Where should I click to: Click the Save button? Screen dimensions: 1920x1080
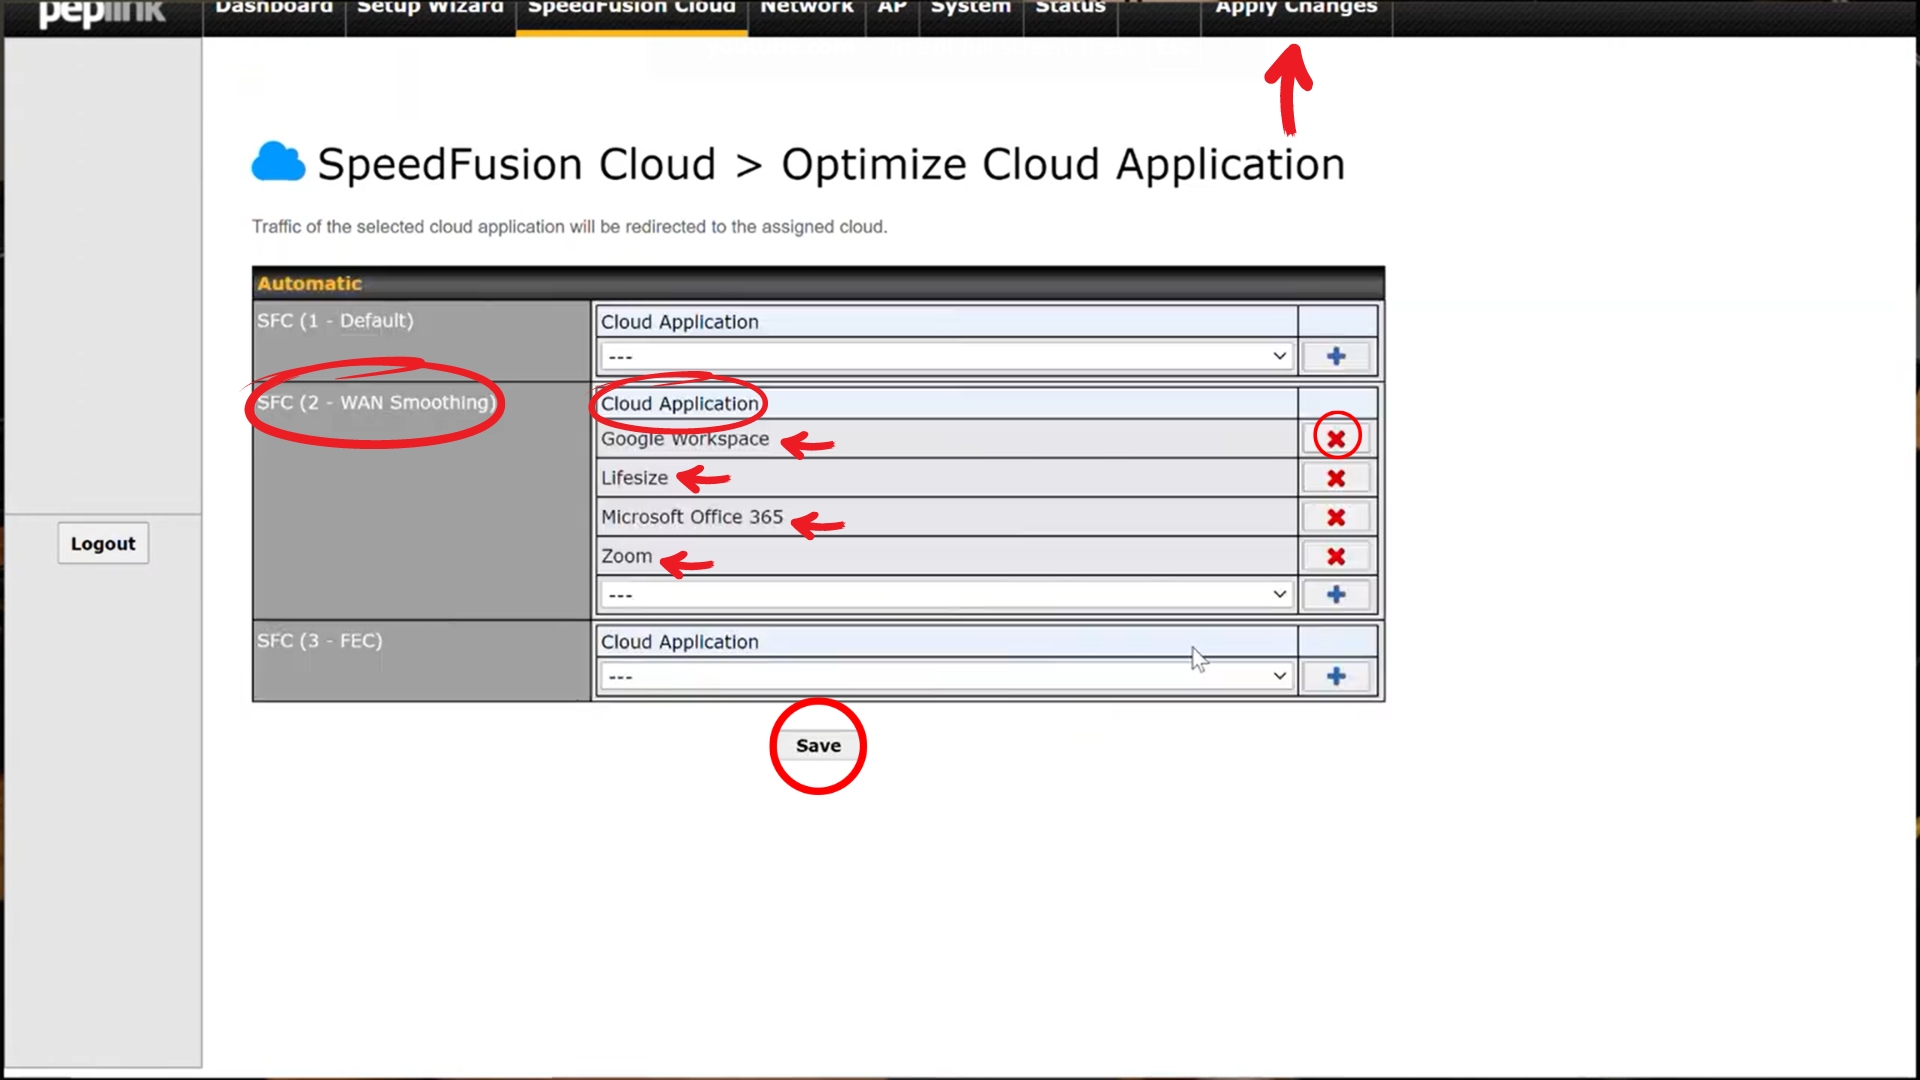point(818,746)
